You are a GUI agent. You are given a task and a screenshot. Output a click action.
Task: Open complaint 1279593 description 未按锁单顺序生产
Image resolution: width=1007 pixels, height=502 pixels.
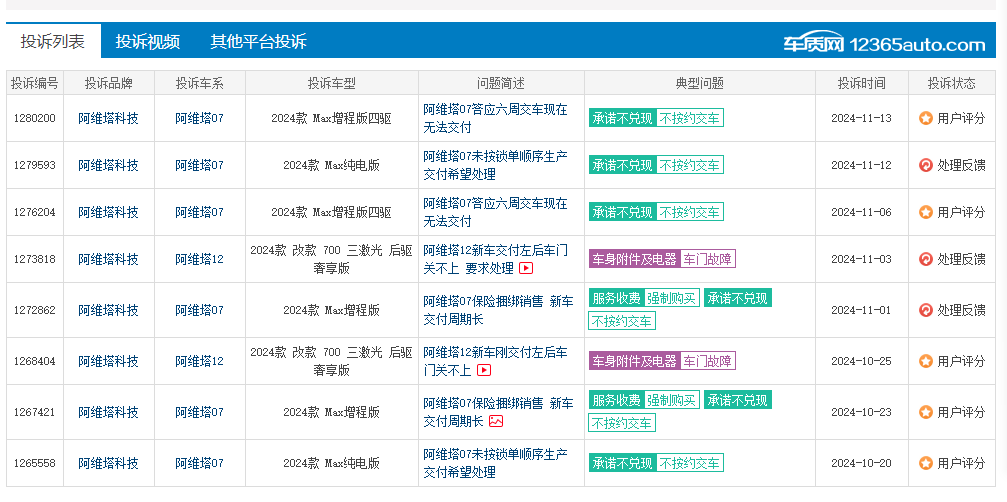click(495, 165)
